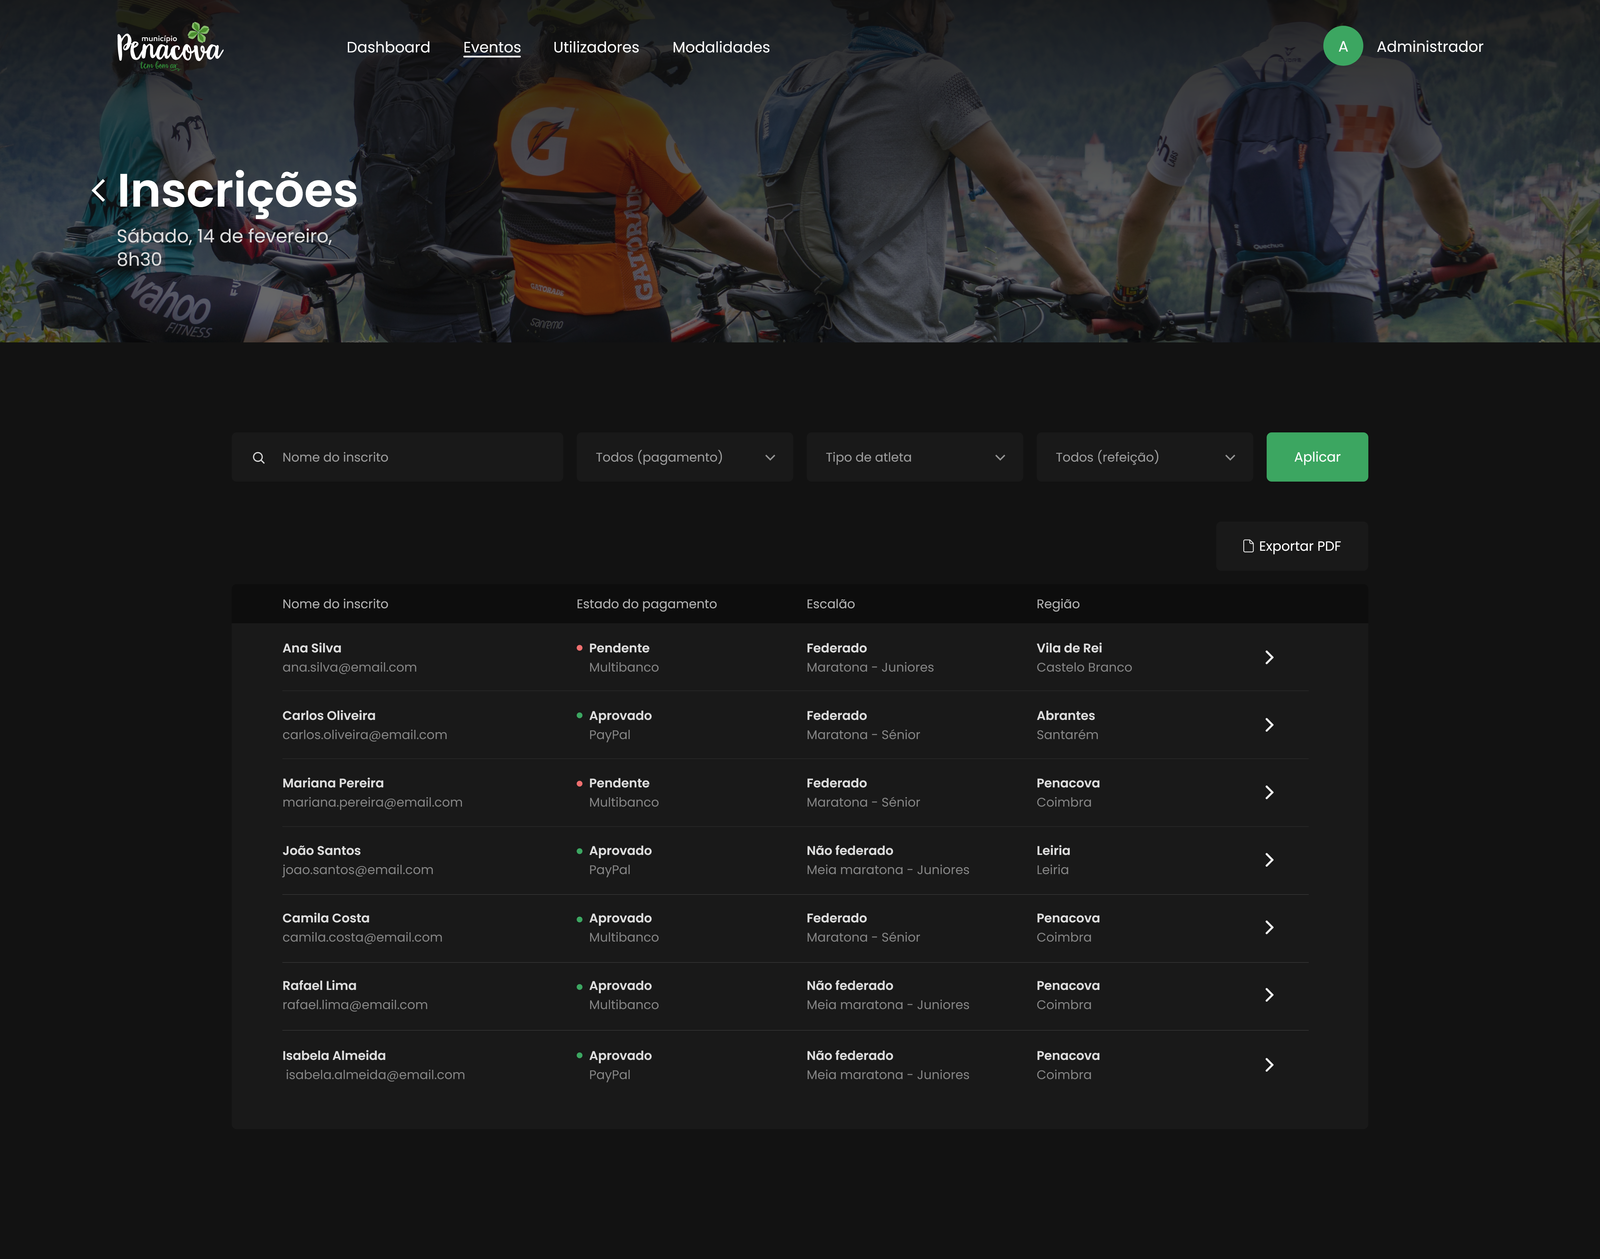Switch to Modalidades section
The image size is (1600, 1259).
click(721, 47)
